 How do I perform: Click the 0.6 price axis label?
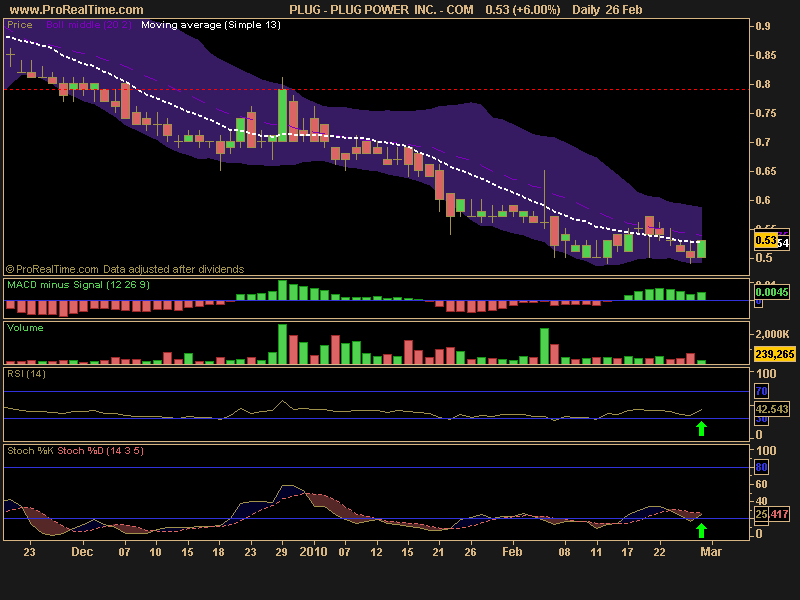(x=762, y=200)
